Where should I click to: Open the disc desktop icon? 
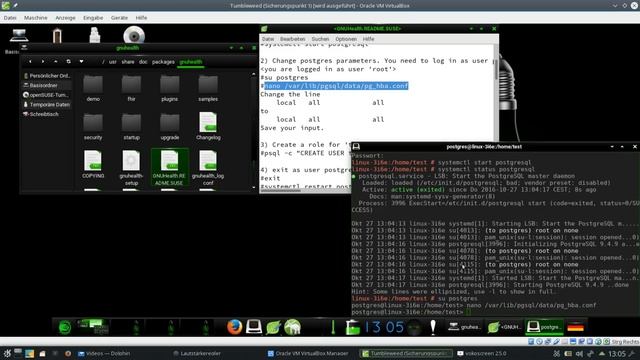134,36
